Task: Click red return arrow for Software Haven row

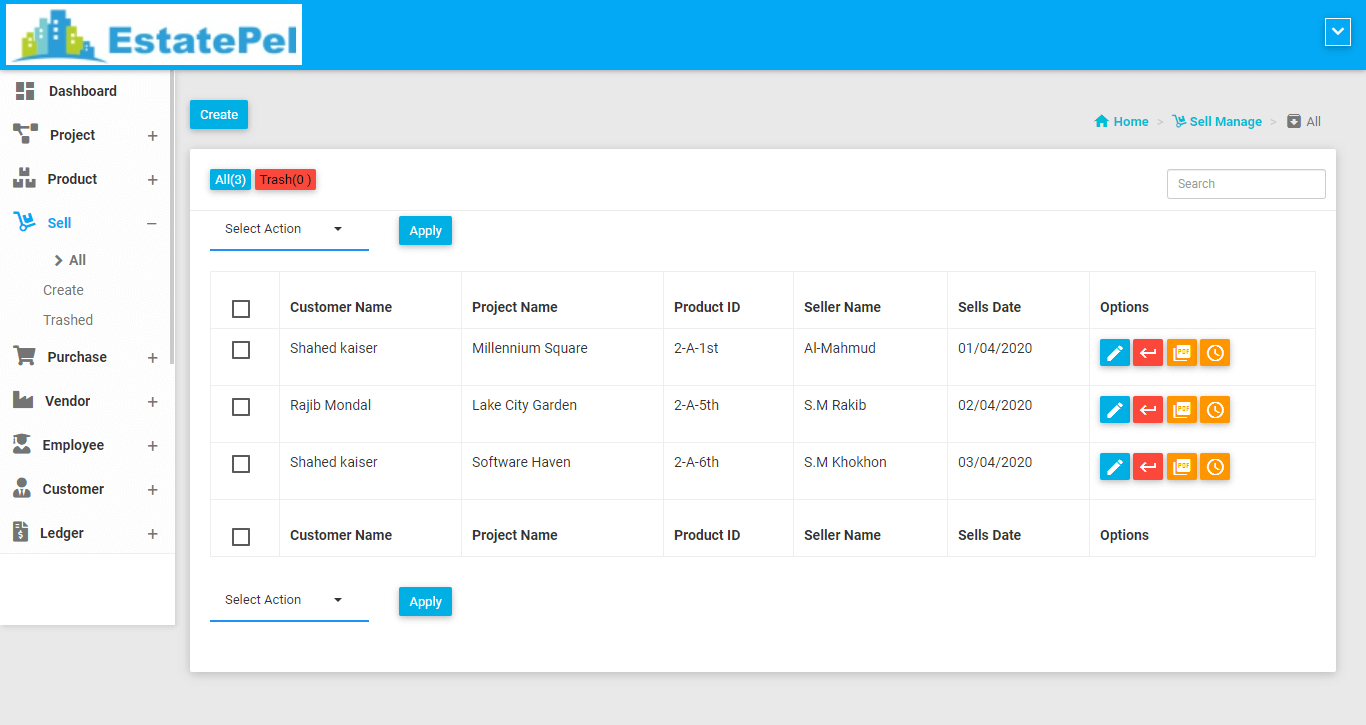Action: tap(1148, 467)
